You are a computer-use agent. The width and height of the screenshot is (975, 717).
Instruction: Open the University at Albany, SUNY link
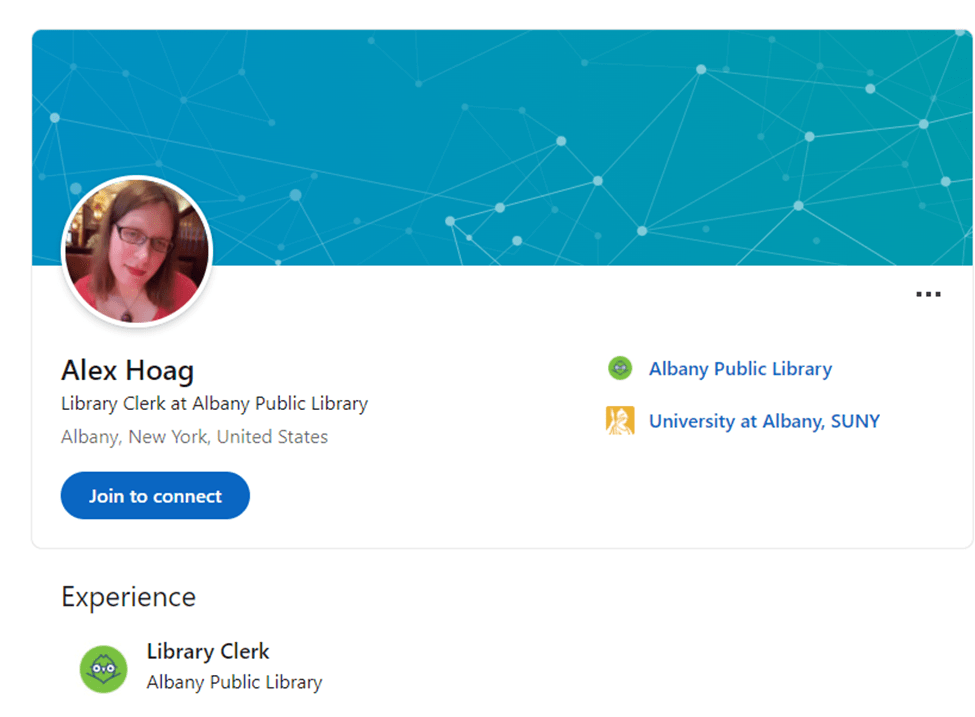[x=764, y=421]
